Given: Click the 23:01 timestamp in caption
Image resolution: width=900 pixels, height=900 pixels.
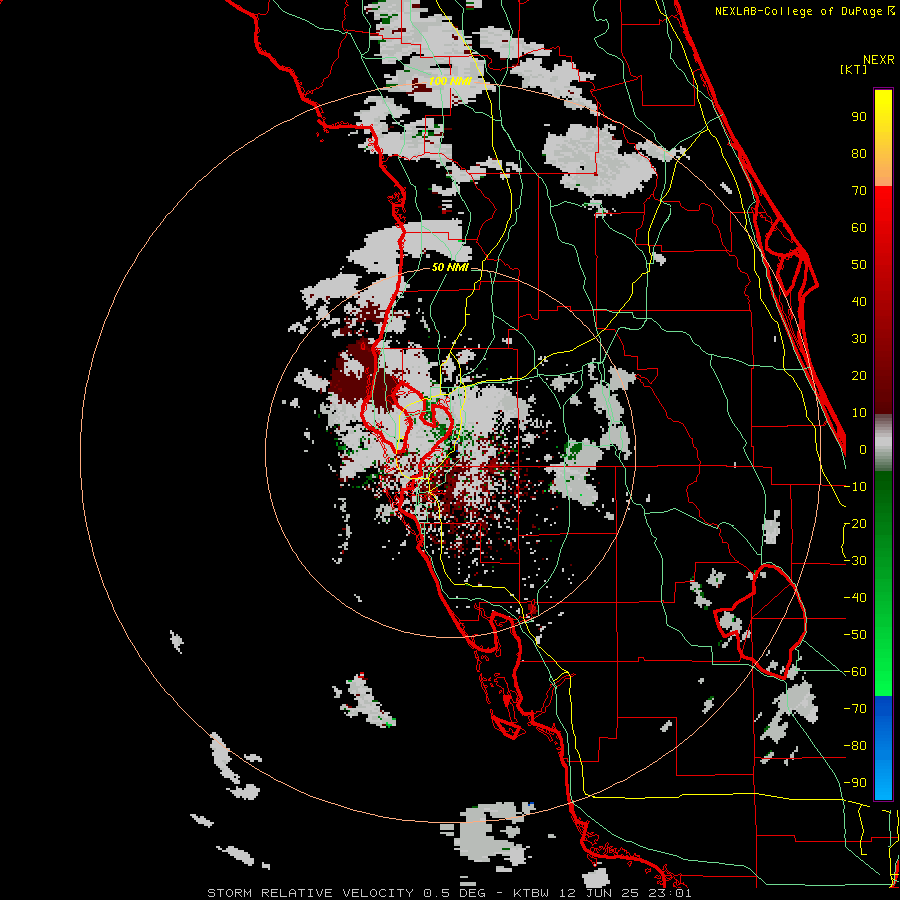Looking at the screenshot, I should (x=672, y=893).
